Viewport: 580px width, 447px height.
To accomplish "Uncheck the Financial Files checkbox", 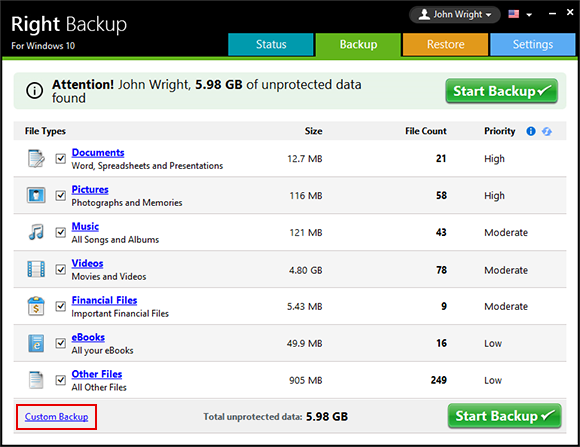I will coord(61,306).
